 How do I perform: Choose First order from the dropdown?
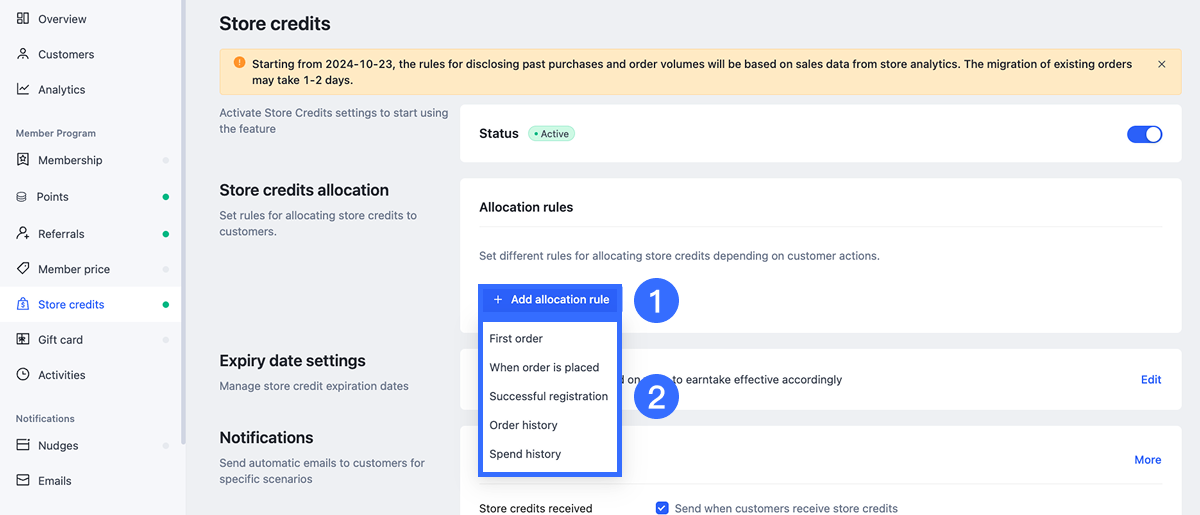tap(516, 339)
